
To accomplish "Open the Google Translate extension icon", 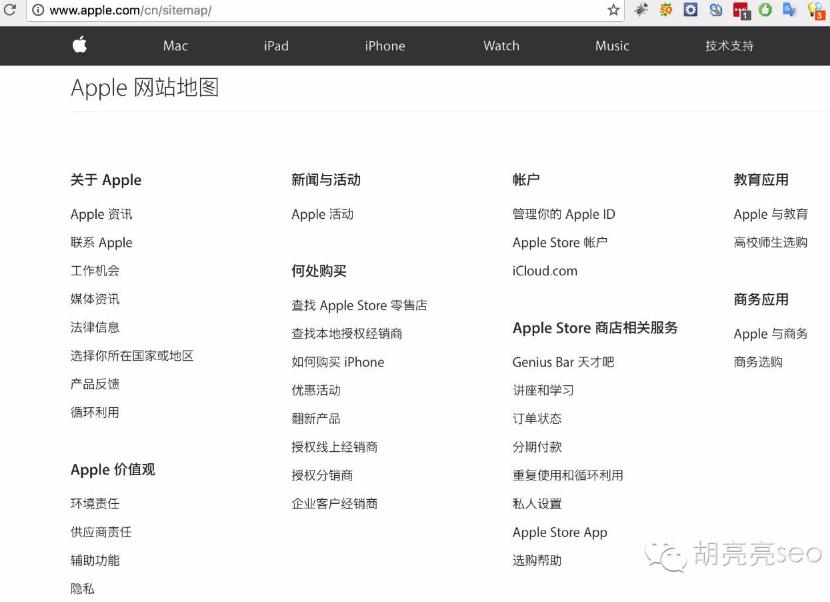I will (x=789, y=10).
